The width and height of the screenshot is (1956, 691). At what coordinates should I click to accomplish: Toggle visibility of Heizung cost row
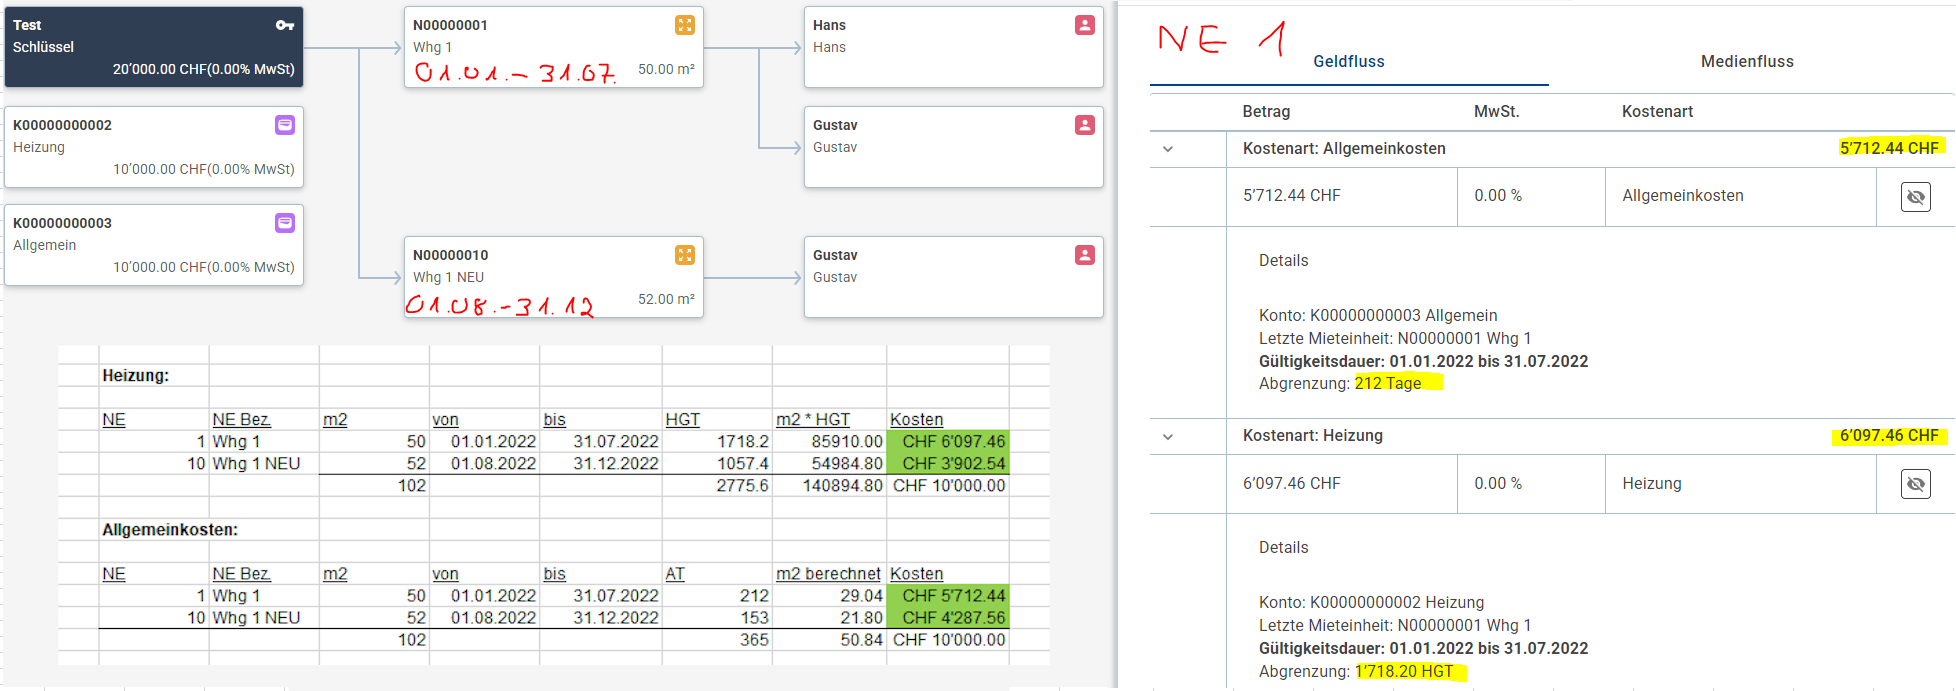point(1915,484)
